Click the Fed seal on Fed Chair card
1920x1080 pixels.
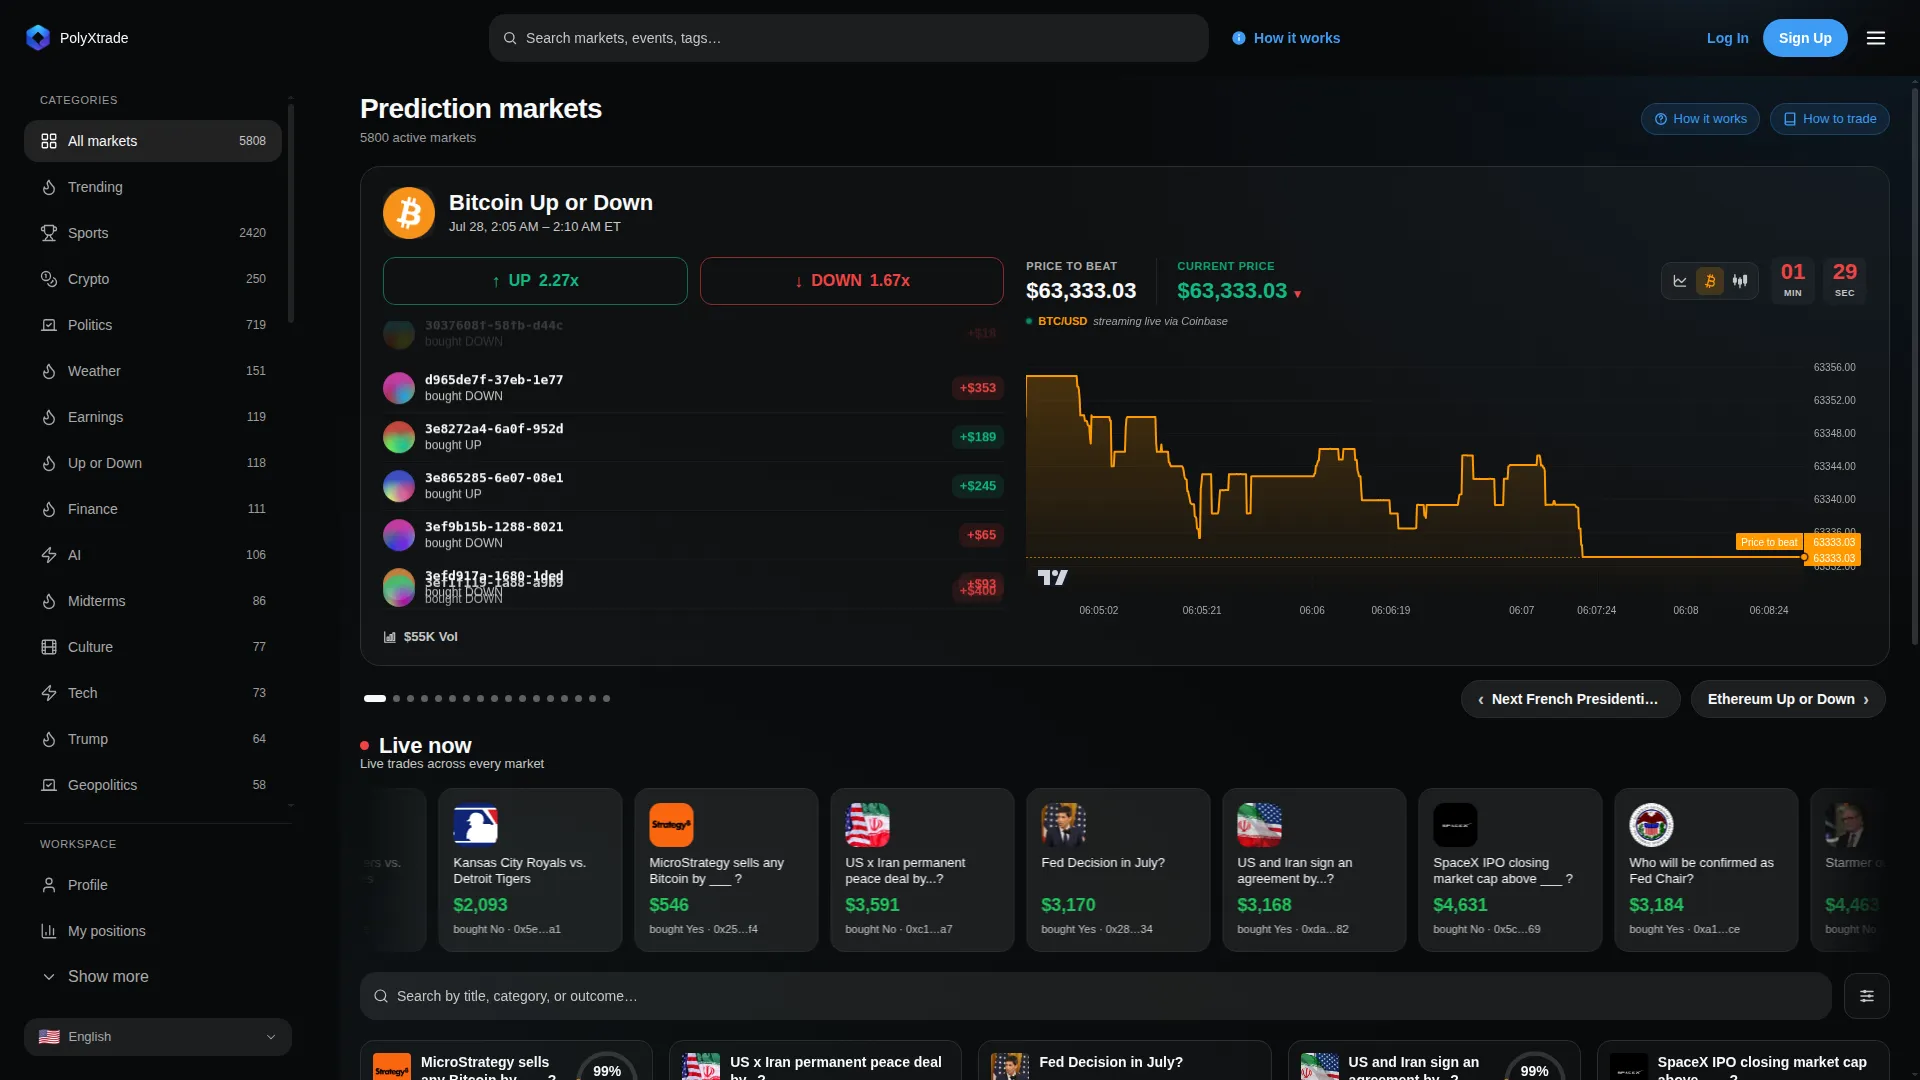pos(1651,825)
